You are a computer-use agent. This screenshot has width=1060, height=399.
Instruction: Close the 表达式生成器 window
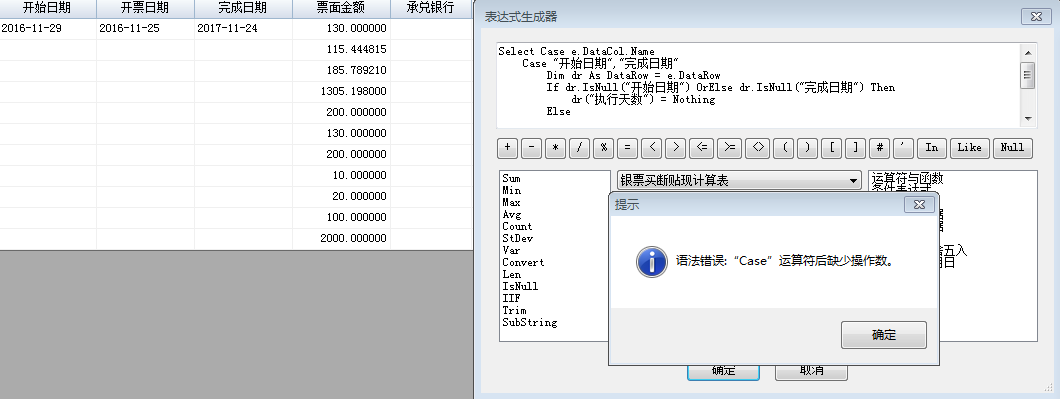[x=1036, y=17]
